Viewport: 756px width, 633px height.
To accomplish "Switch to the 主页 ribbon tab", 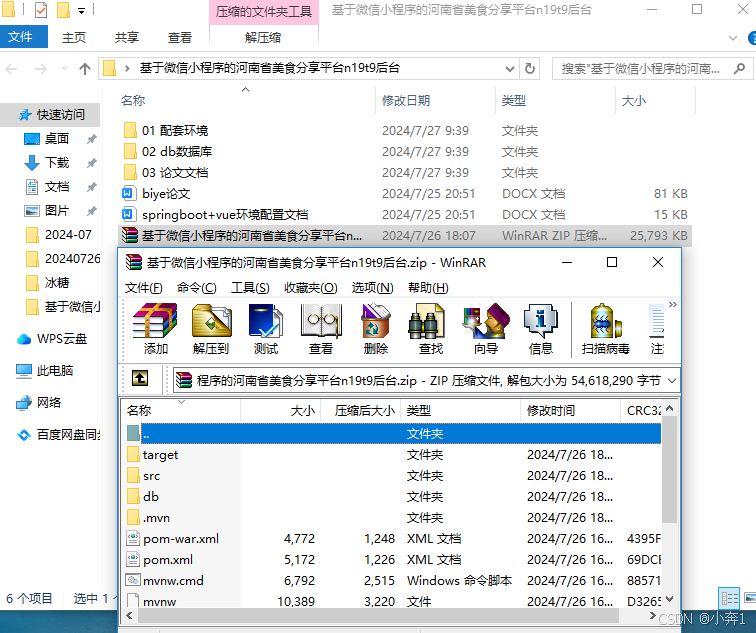I will coord(74,38).
